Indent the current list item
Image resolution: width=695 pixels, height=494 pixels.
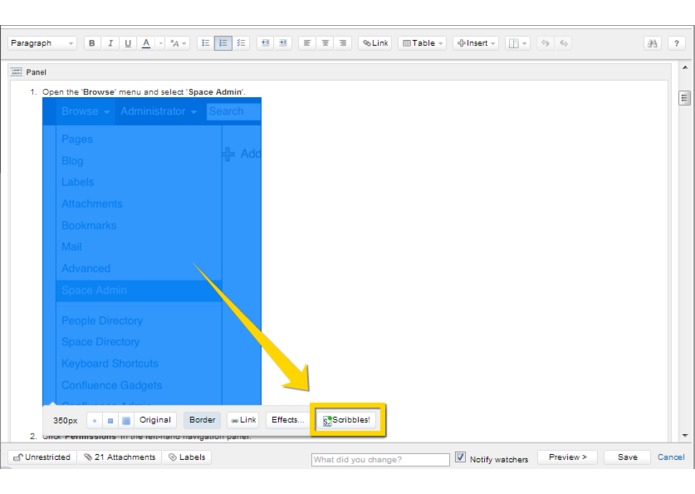coord(283,43)
